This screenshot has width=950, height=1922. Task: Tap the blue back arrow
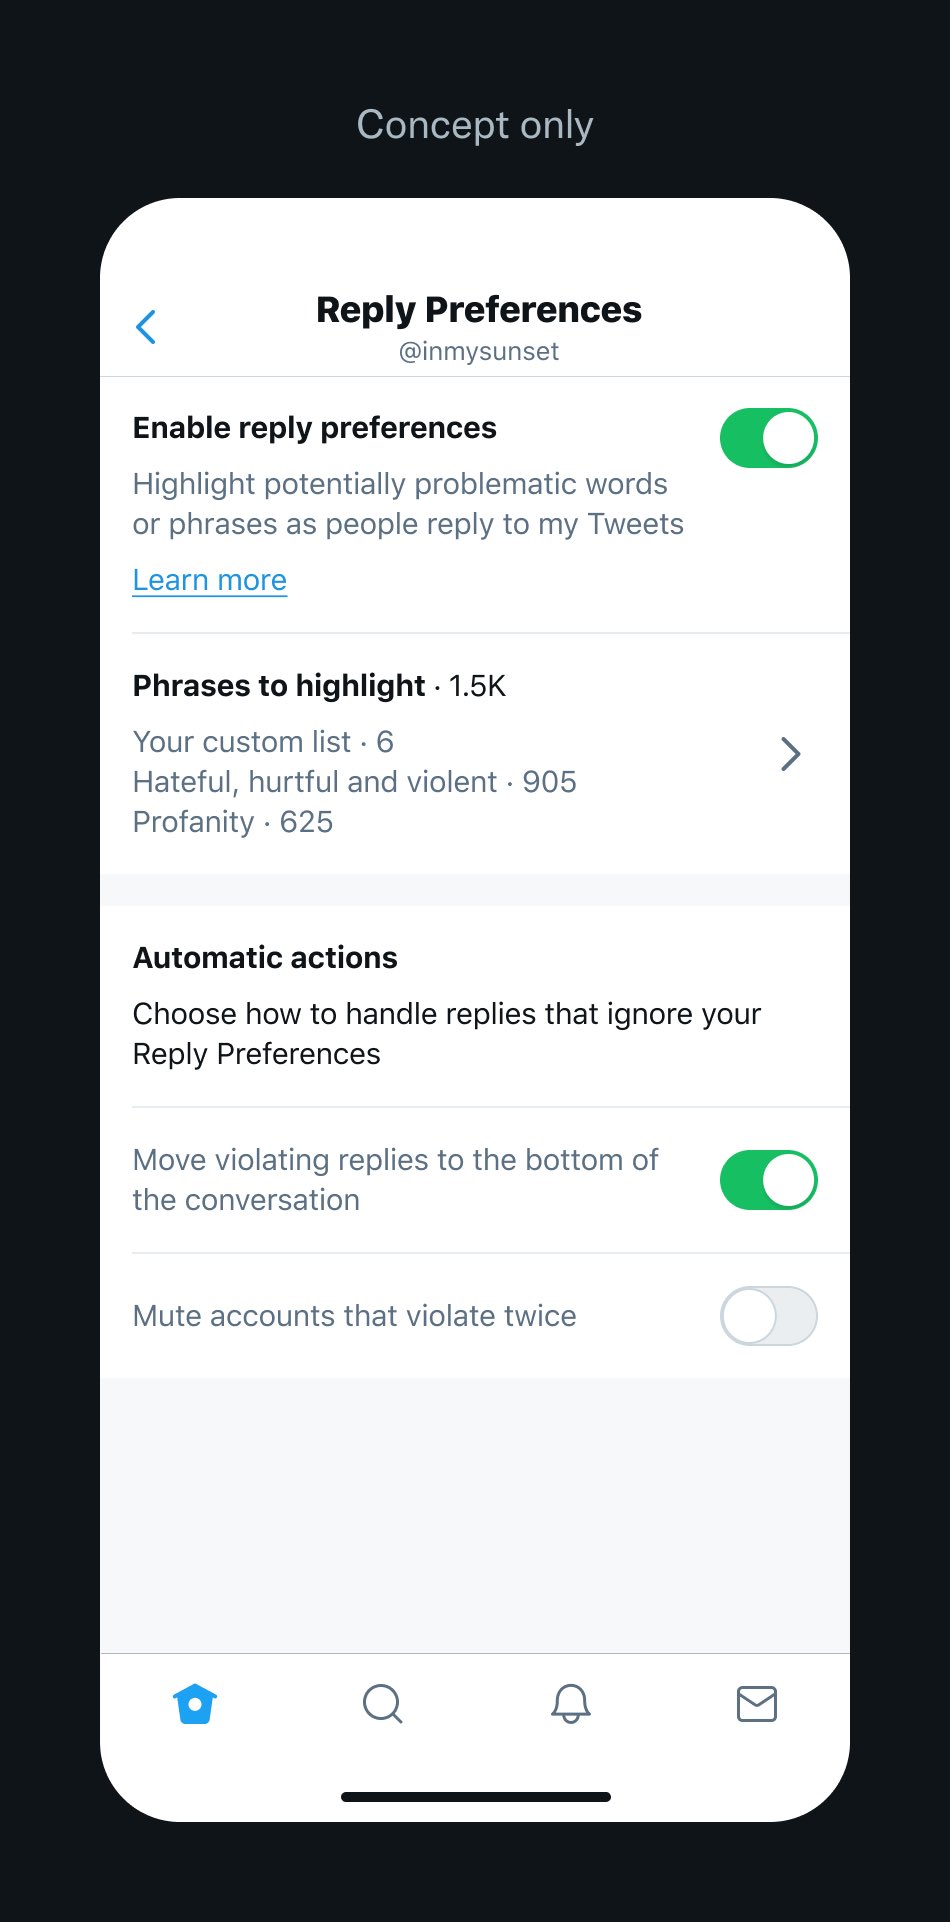click(x=146, y=326)
